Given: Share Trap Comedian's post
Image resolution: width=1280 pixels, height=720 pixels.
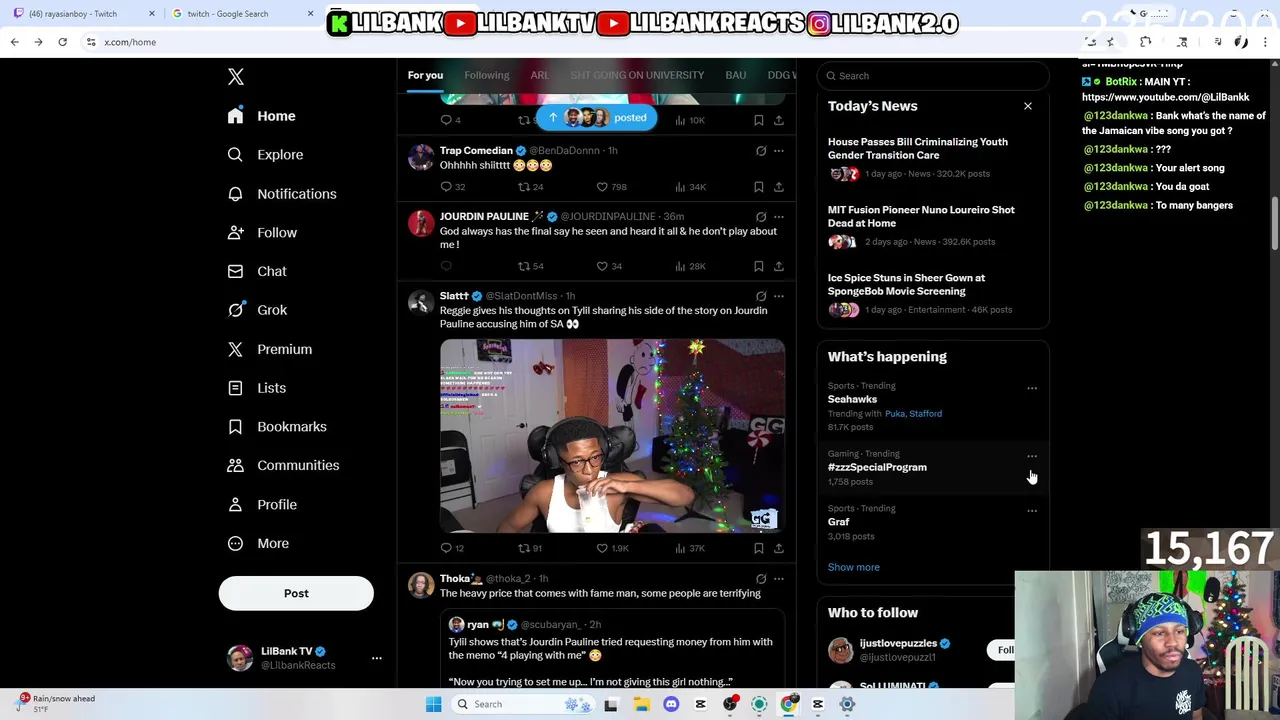Looking at the screenshot, I should click(779, 187).
